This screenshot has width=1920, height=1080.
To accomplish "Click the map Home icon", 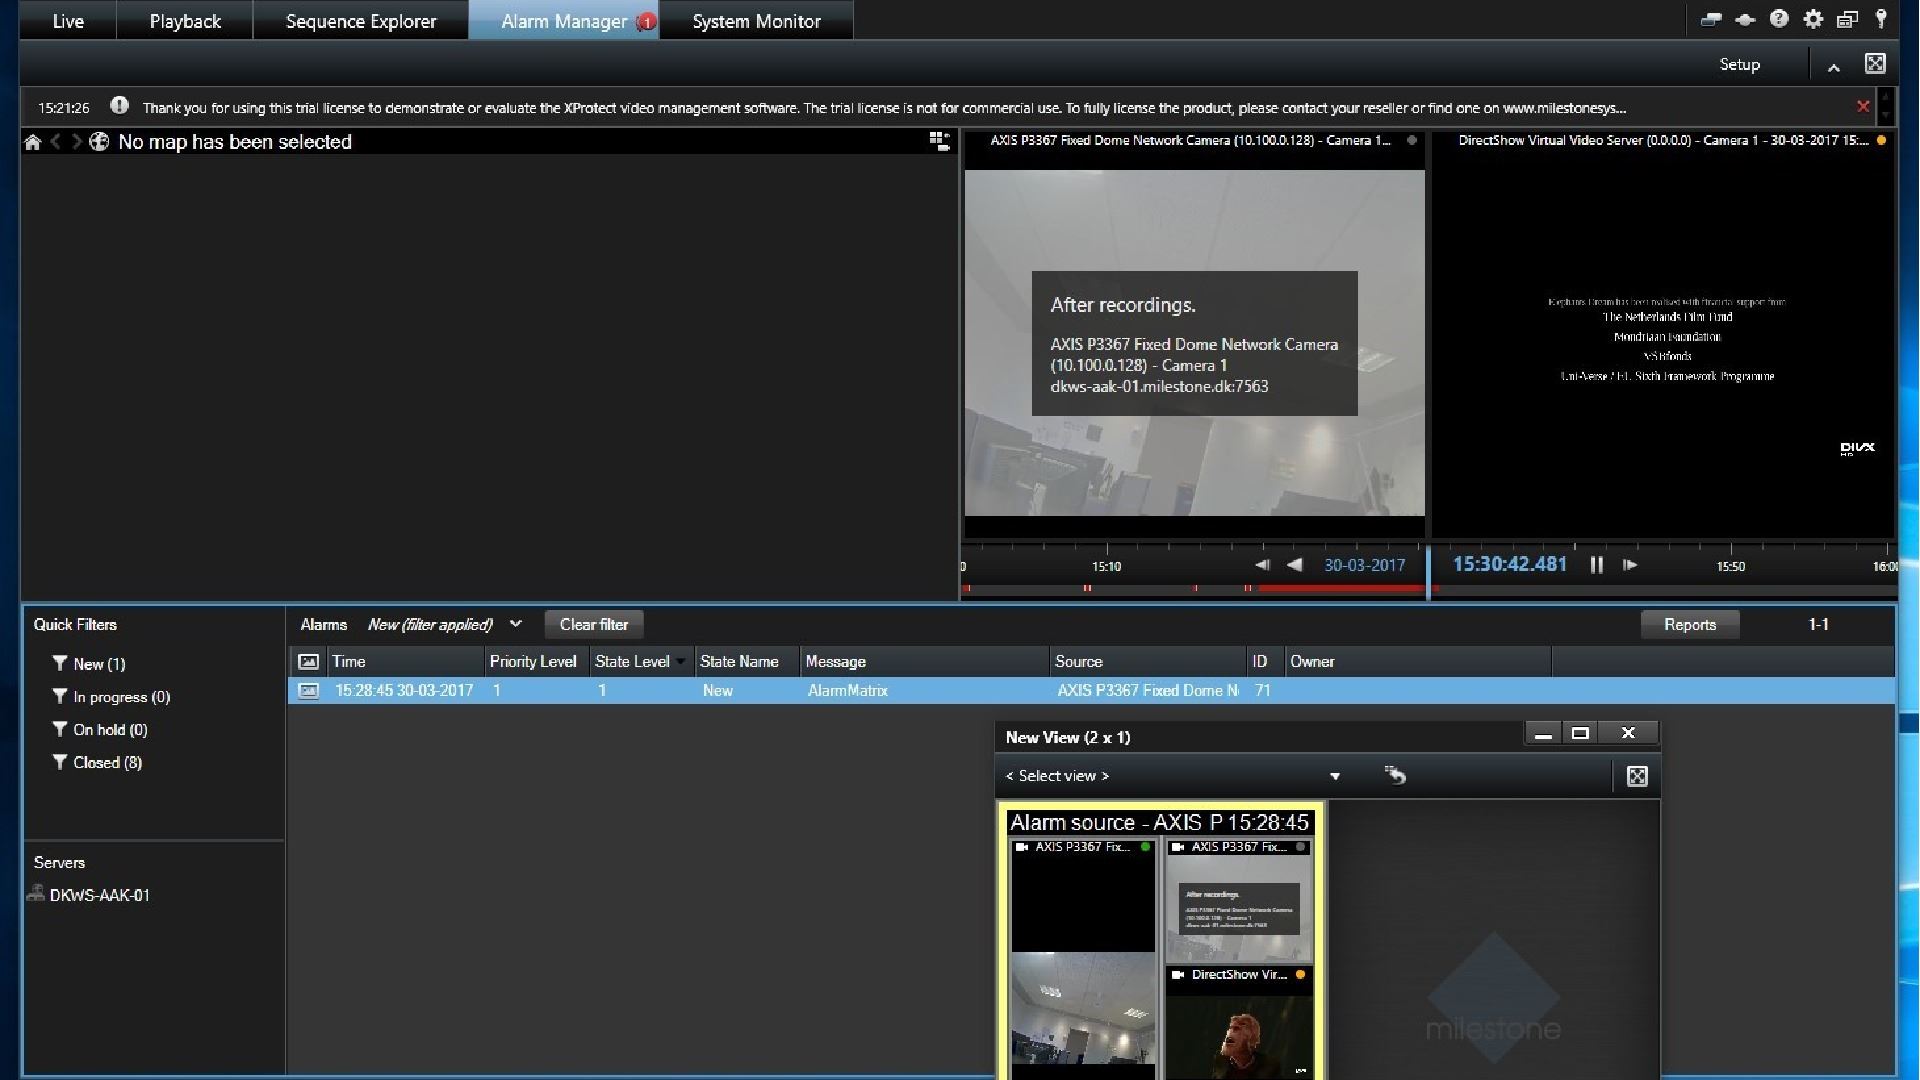I will (33, 142).
